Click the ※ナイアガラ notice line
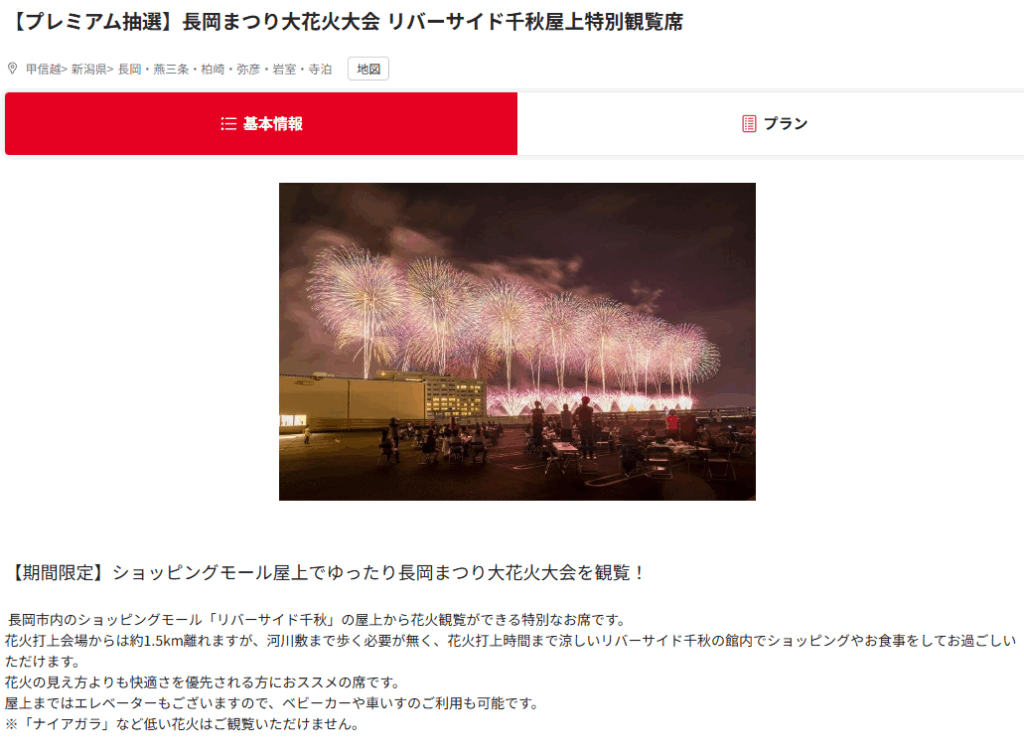1024x755 pixels. click(x=182, y=724)
